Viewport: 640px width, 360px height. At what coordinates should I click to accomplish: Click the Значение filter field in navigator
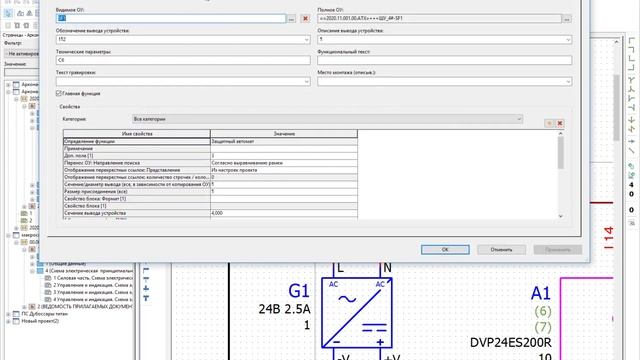[21, 72]
